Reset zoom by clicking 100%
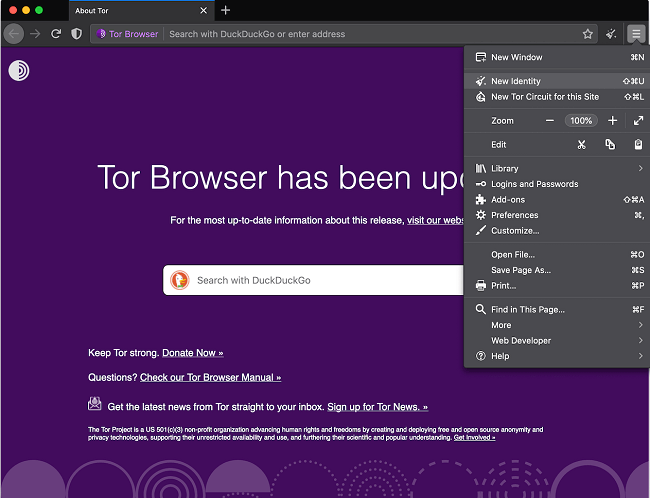650x498 pixels. click(581, 121)
